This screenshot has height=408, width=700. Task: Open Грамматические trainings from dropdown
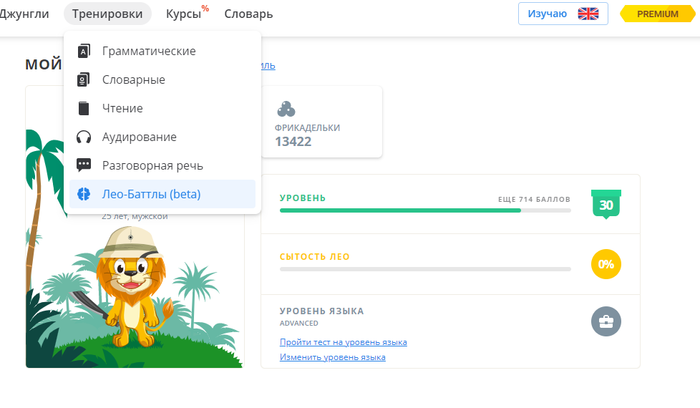162,51
